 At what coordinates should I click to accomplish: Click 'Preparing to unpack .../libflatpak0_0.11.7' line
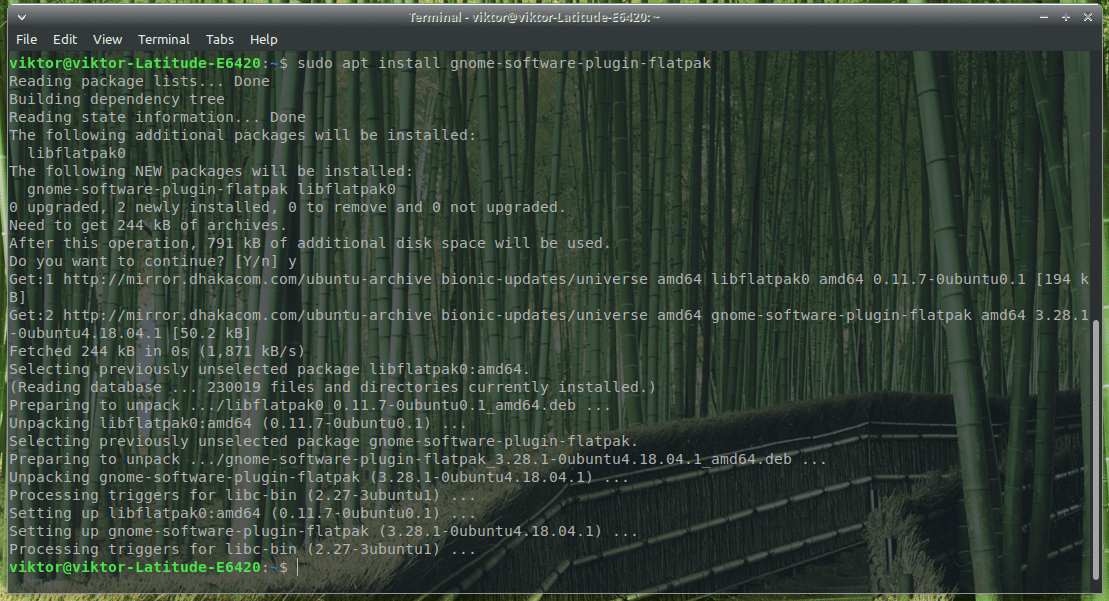(x=310, y=405)
